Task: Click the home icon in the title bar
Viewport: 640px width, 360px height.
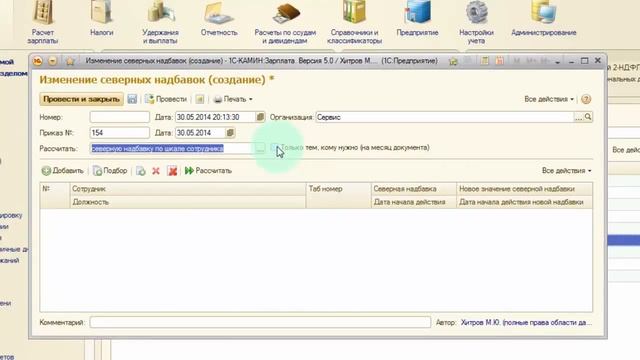Action: pos(453,61)
